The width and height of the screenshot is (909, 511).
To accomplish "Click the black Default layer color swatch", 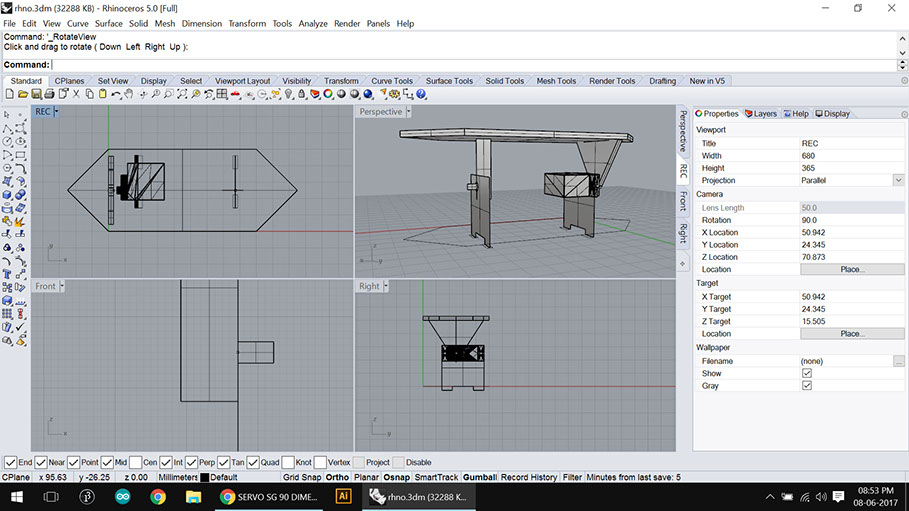I will click(205, 478).
